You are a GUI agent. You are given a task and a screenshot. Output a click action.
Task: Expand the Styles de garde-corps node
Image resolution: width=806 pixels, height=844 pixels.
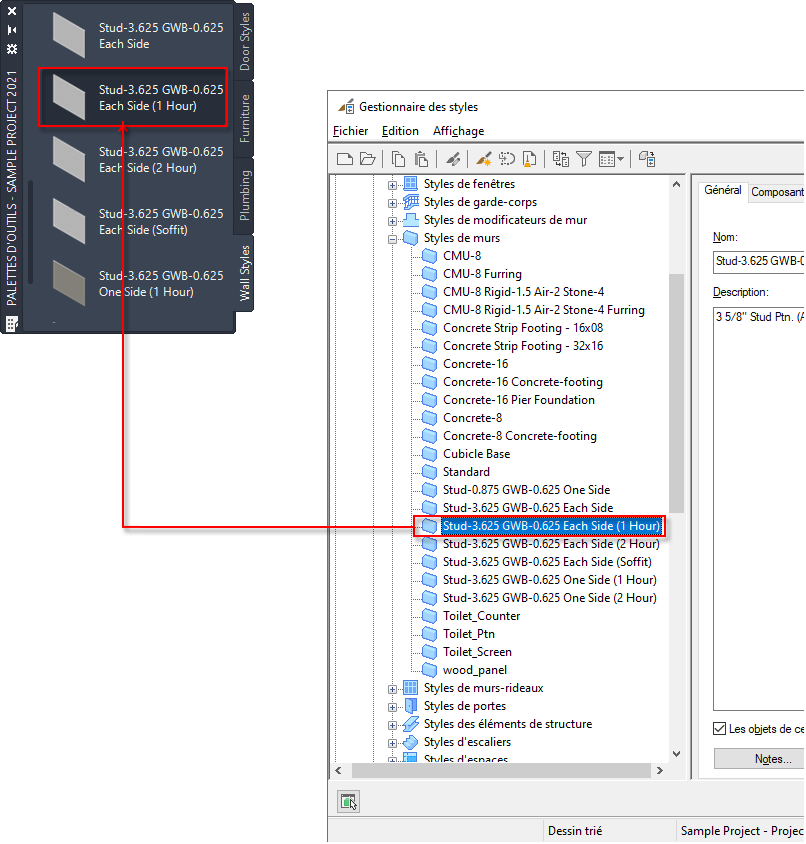pyautogui.click(x=393, y=203)
